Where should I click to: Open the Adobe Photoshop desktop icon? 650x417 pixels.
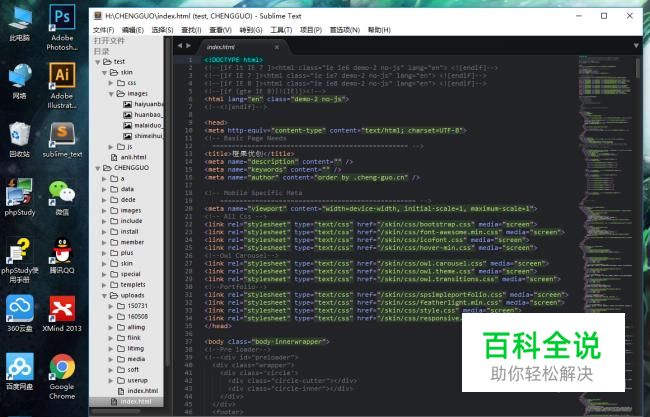pyautogui.click(x=62, y=27)
